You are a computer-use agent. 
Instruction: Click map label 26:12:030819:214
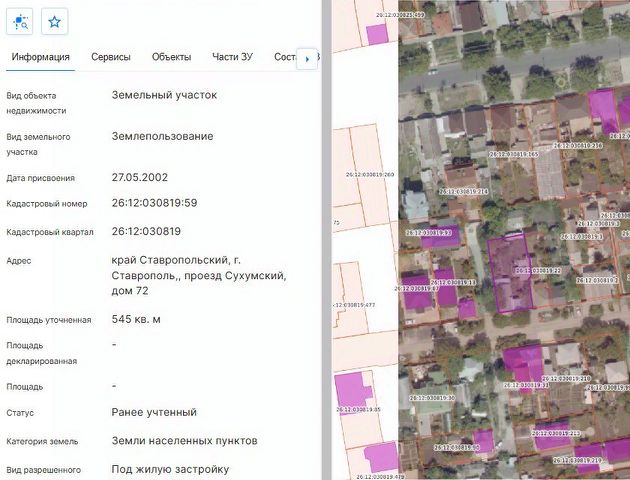click(x=464, y=192)
